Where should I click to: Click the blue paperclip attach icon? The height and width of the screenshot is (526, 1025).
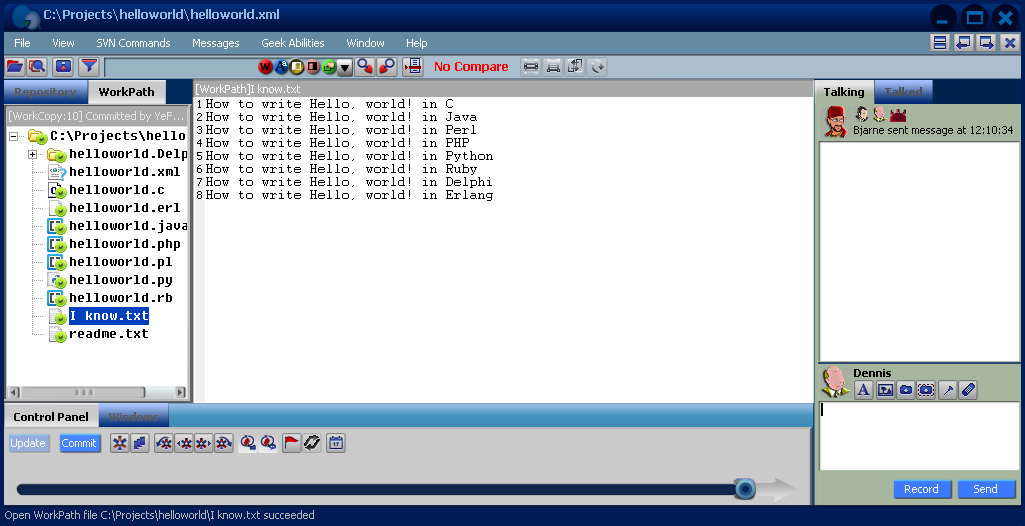click(968, 390)
